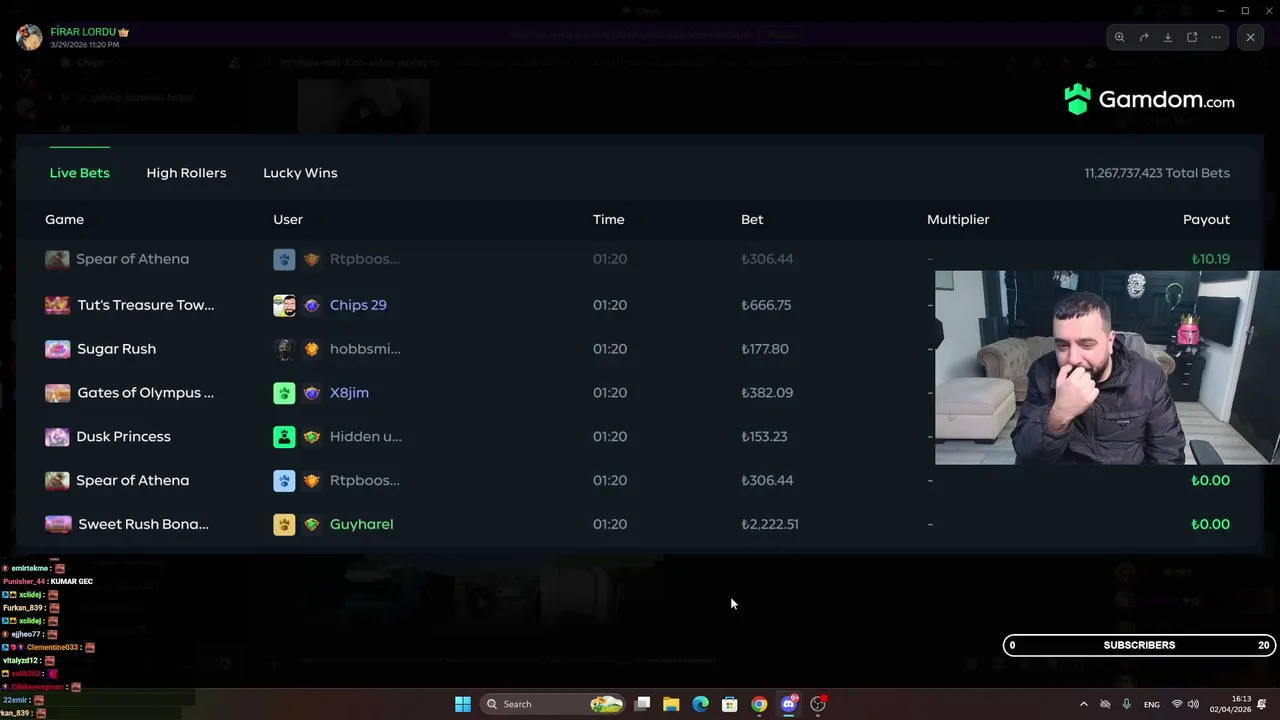The image size is (1280, 720).
Task: Open File Explorer from the taskbar
Action: (671, 704)
